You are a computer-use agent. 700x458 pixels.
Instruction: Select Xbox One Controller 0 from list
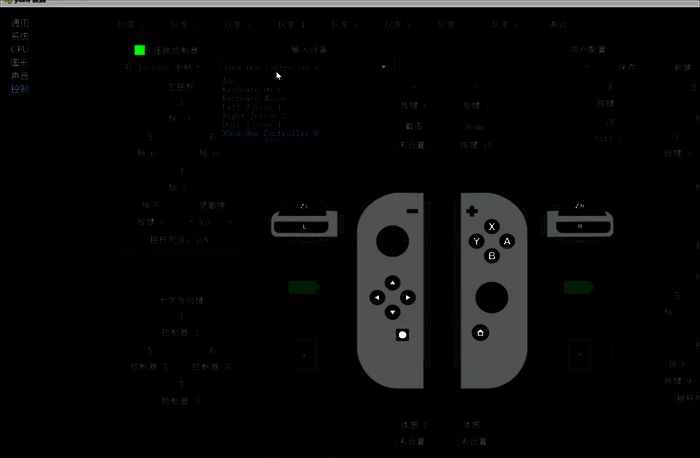click(x=270, y=133)
